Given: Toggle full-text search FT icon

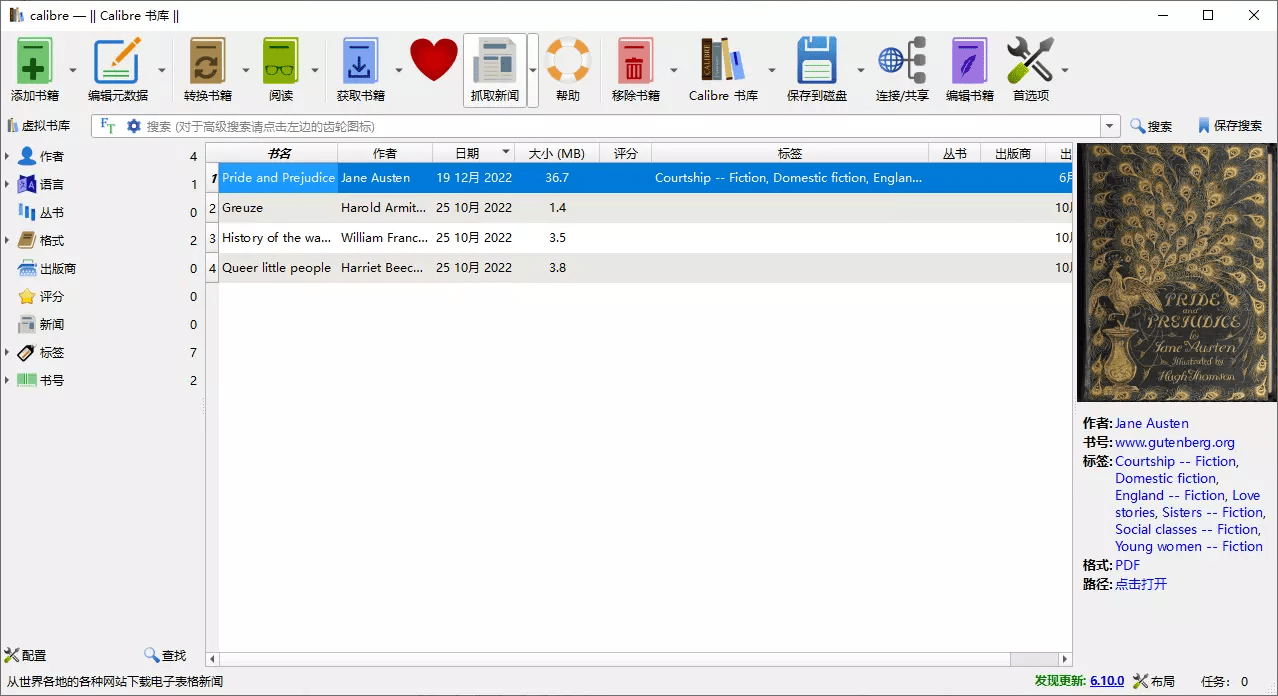Looking at the screenshot, I should coord(107,126).
